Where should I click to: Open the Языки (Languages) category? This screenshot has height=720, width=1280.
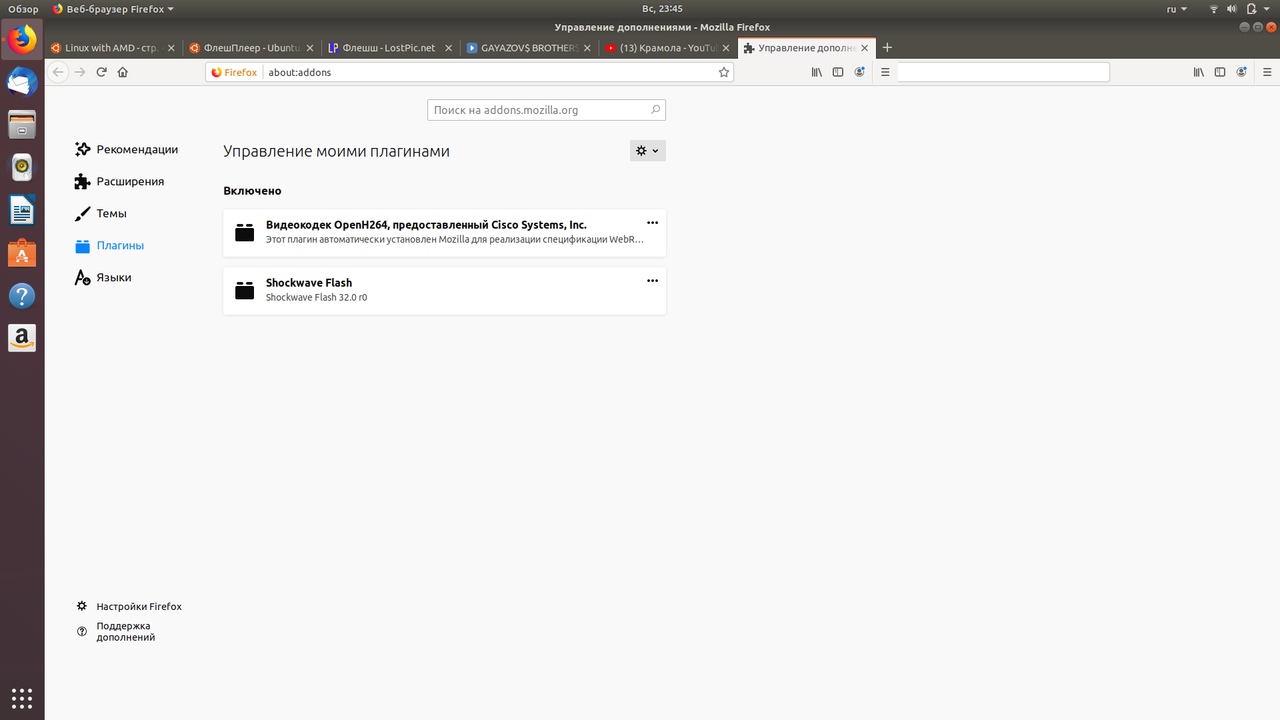click(103, 277)
